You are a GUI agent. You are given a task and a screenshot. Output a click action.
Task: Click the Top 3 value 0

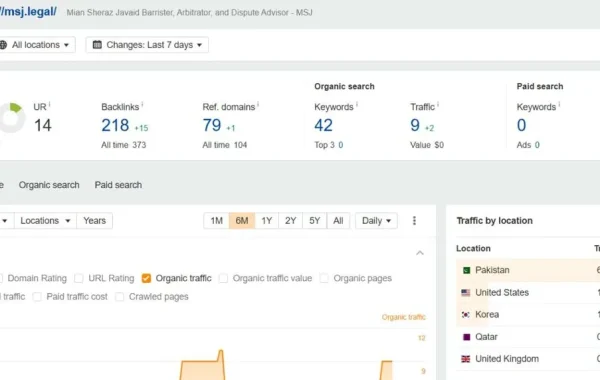[x=341, y=145]
